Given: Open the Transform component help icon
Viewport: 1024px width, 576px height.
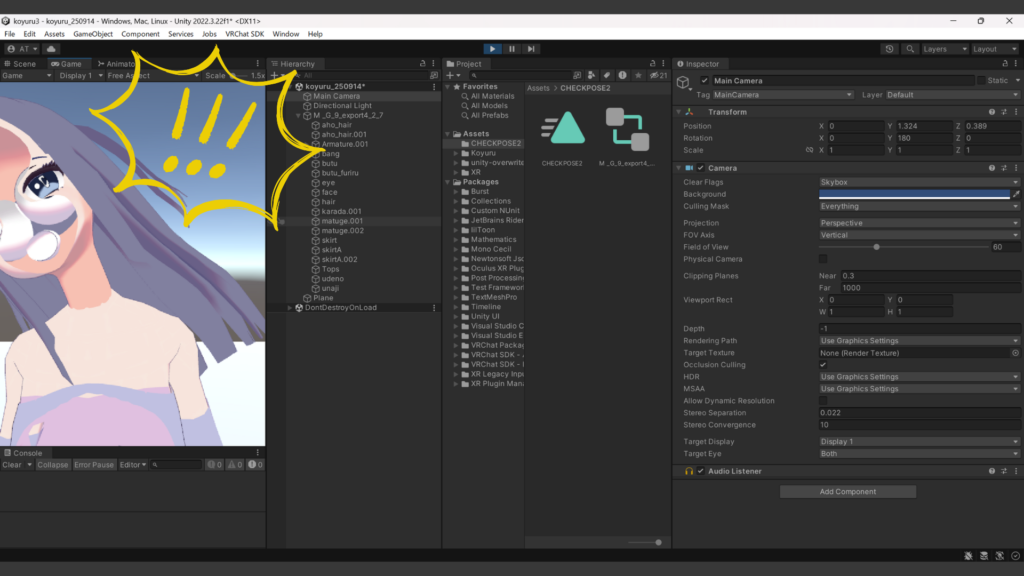Looking at the screenshot, I should pyautogui.click(x=991, y=112).
